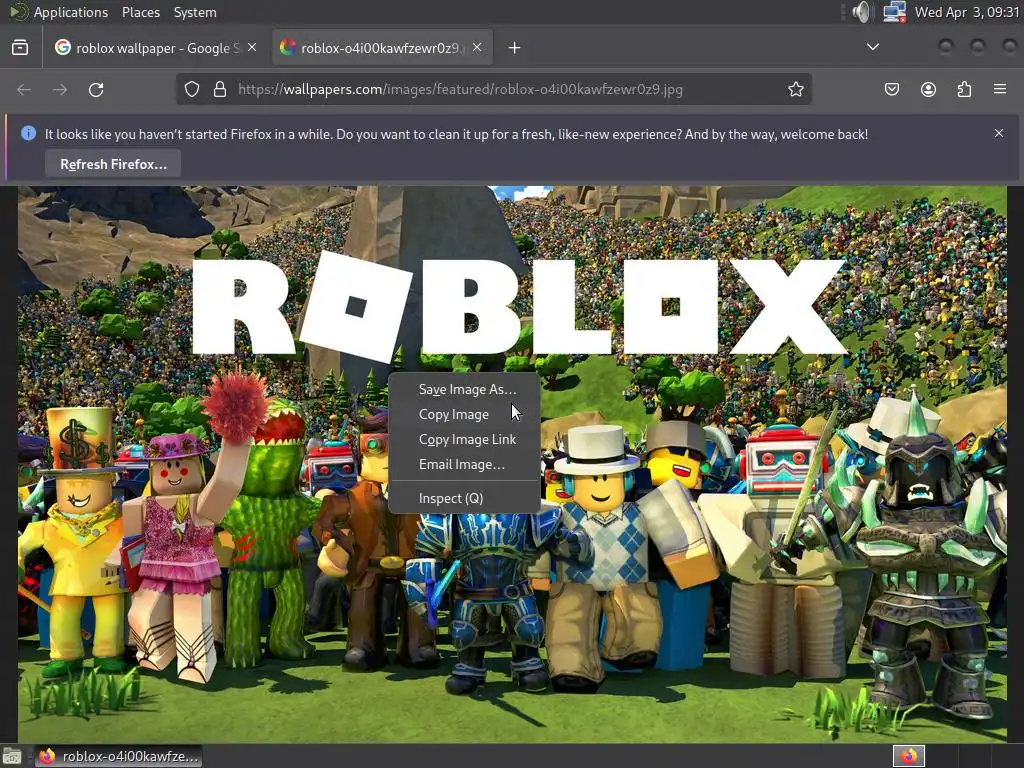Show site security padlock info
The height and width of the screenshot is (768, 1024).
(x=220, y=89)
